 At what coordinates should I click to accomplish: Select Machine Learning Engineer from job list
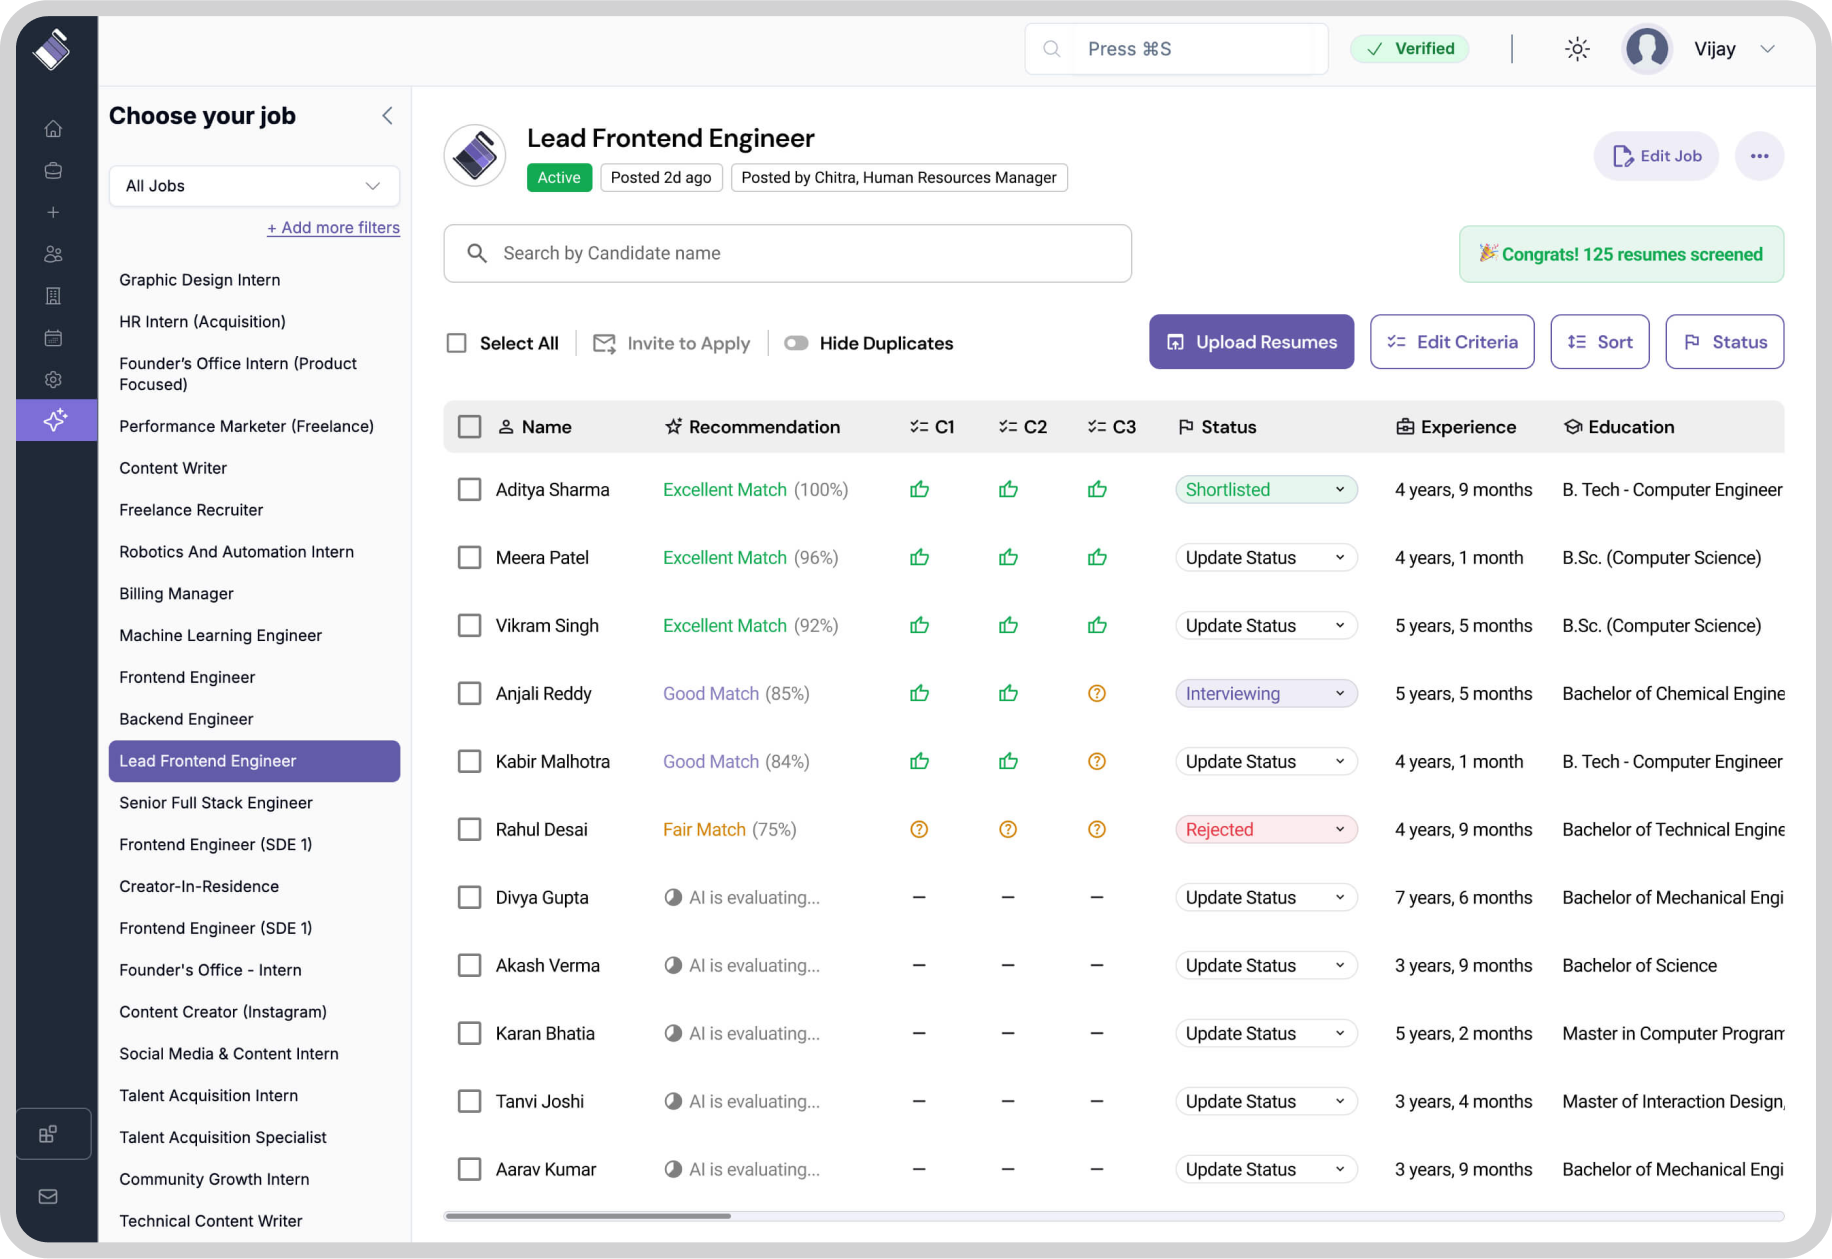click(x=220, y=635)
